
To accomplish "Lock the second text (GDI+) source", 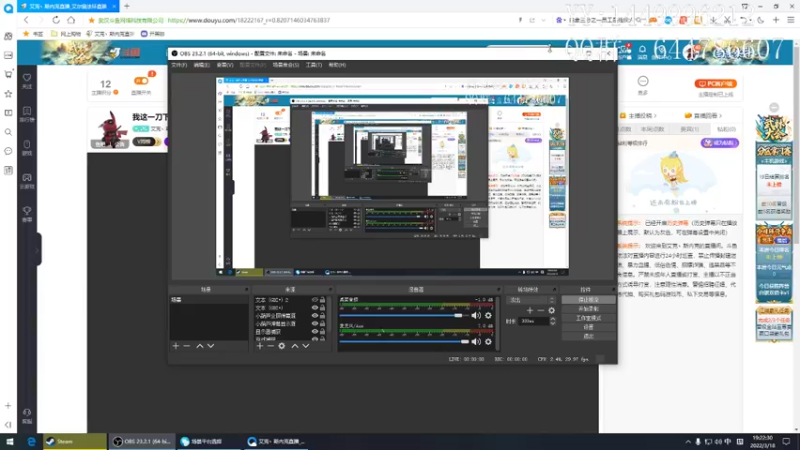I will tap(322, 308).
